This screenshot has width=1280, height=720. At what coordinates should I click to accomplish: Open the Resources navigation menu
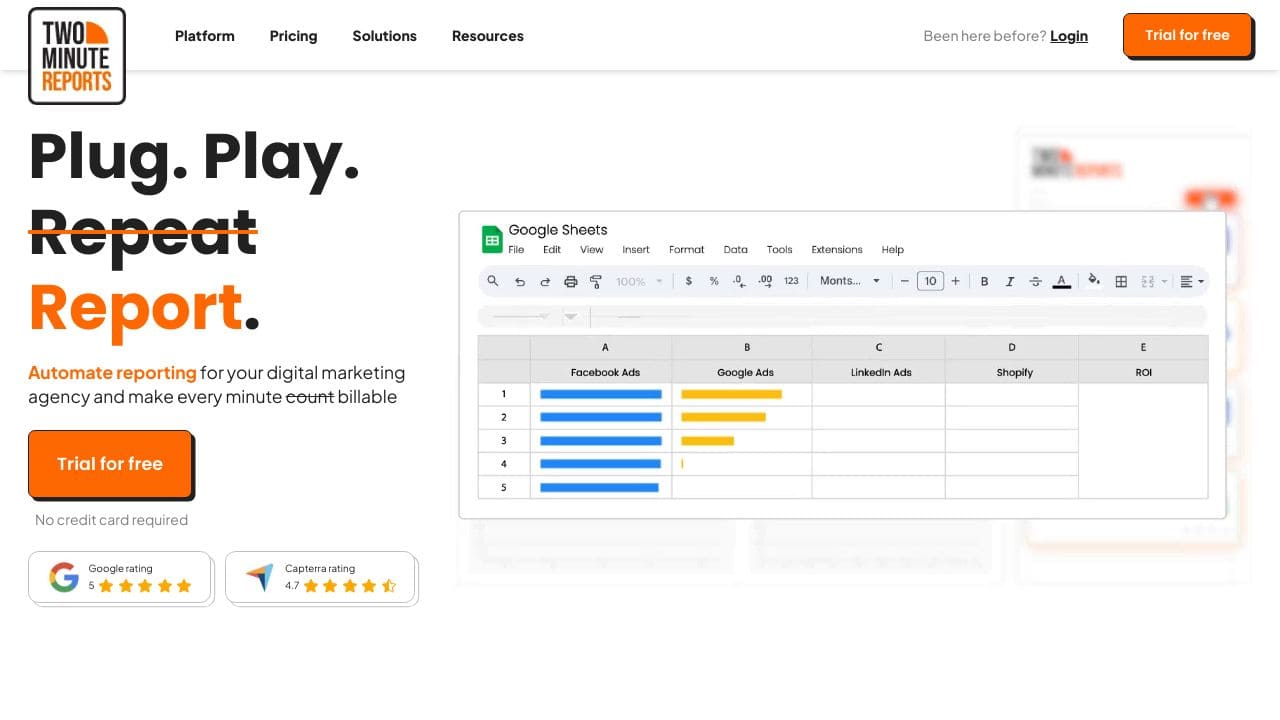pyautogui.click(x=488, y=36)
